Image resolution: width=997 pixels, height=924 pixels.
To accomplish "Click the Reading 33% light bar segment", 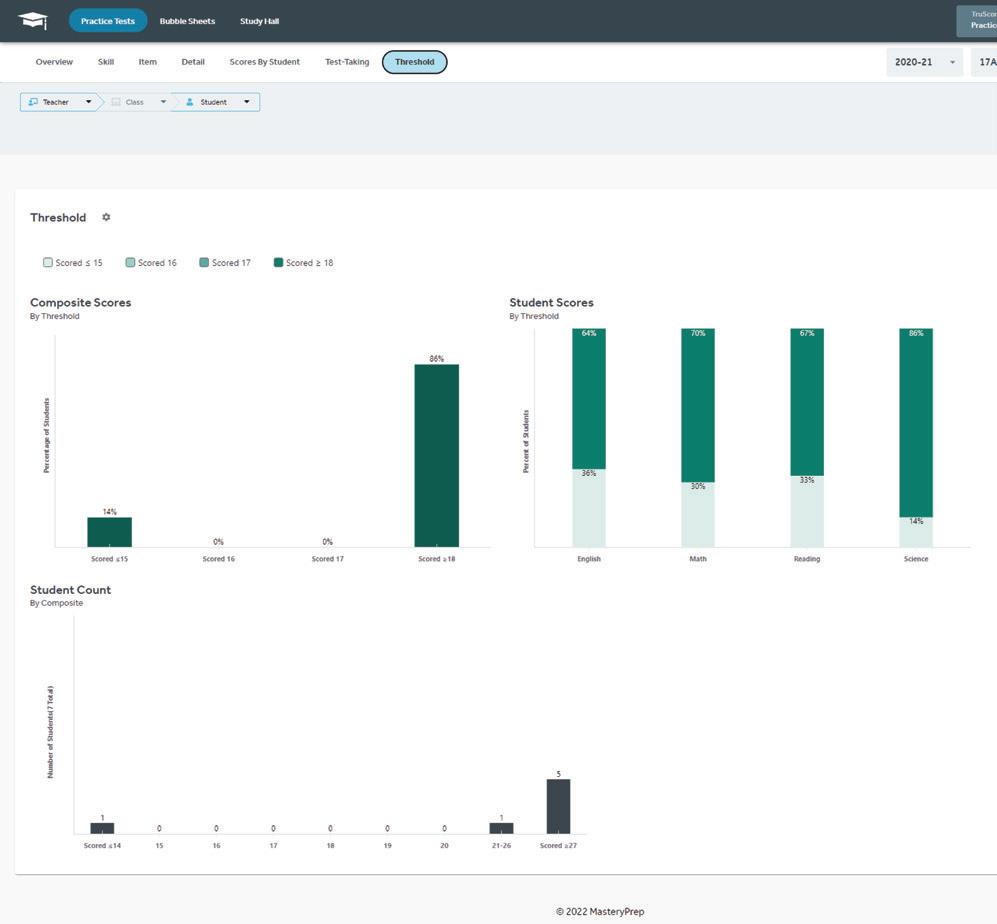I will pyautogui.click(x=807, y=511).
